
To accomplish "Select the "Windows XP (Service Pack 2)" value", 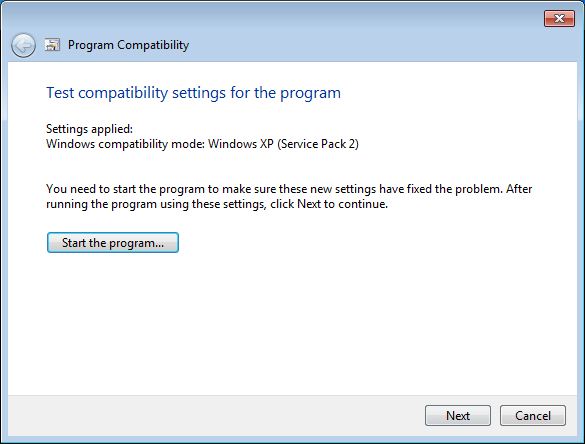I will (283, 144).
